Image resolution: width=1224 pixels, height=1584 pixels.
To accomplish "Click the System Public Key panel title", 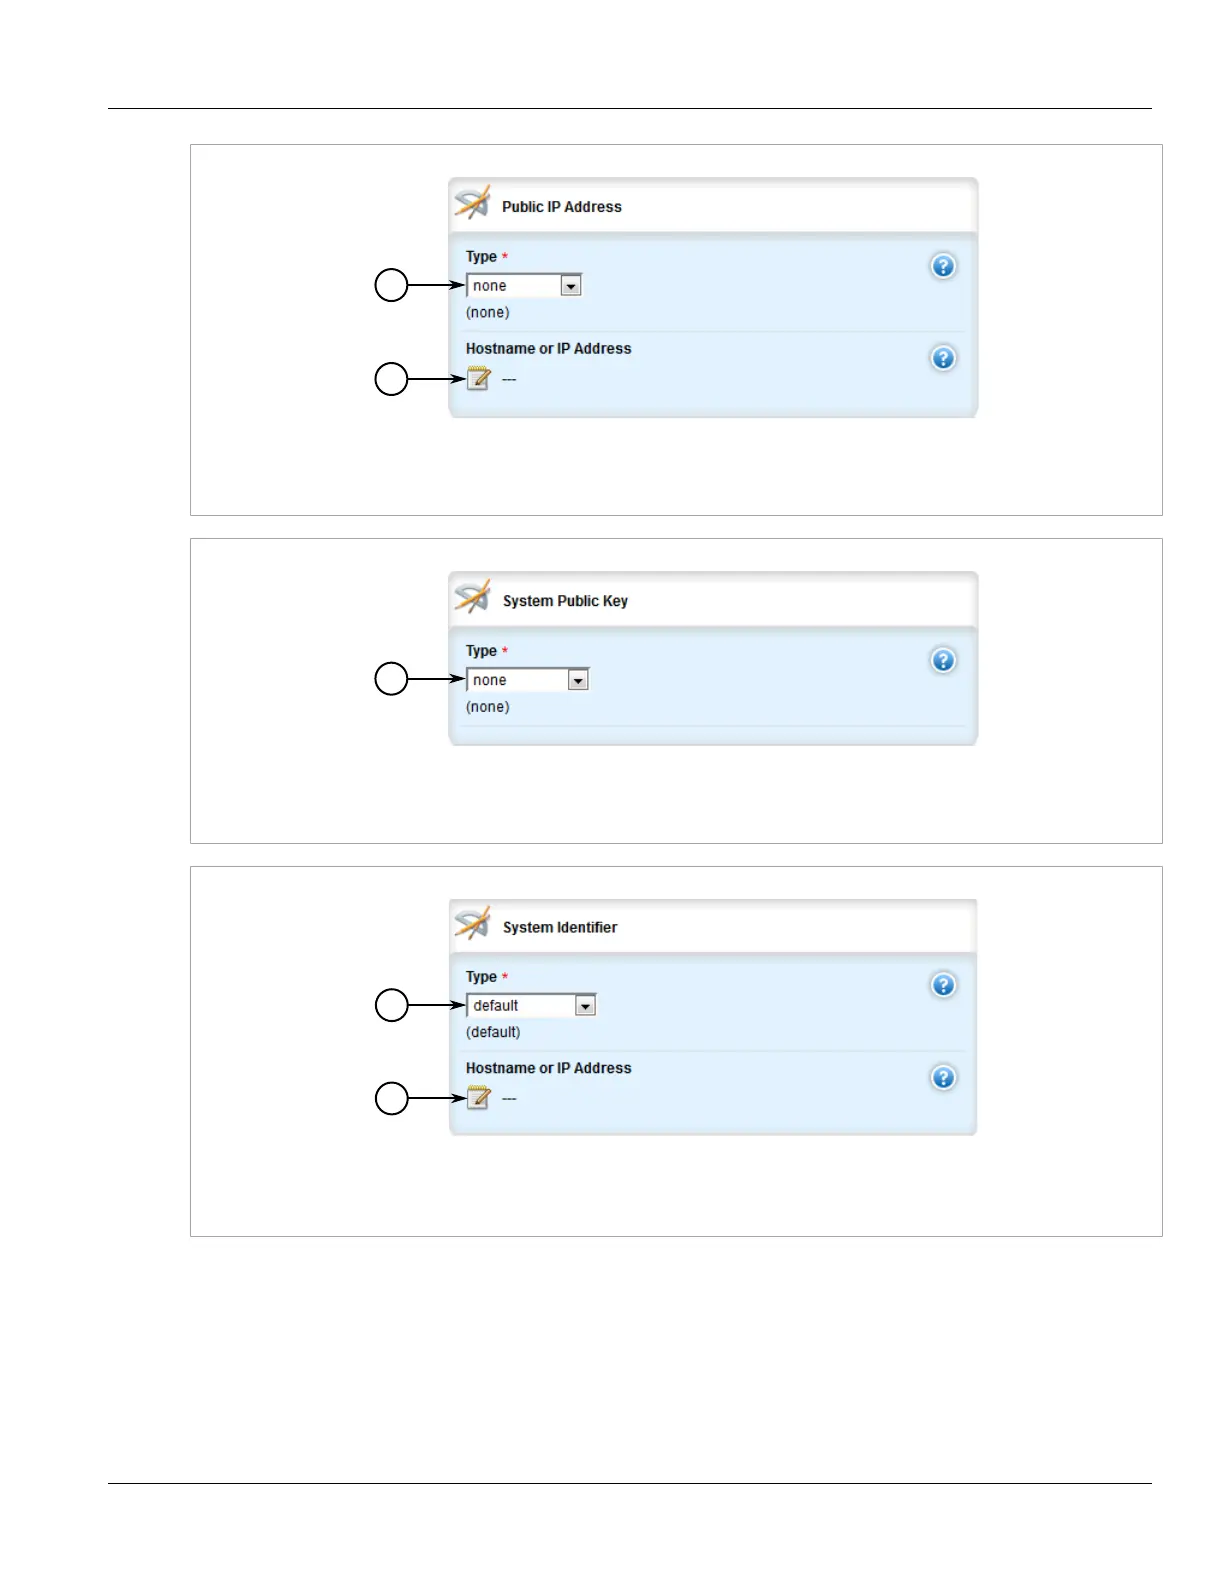I will 565,601.
